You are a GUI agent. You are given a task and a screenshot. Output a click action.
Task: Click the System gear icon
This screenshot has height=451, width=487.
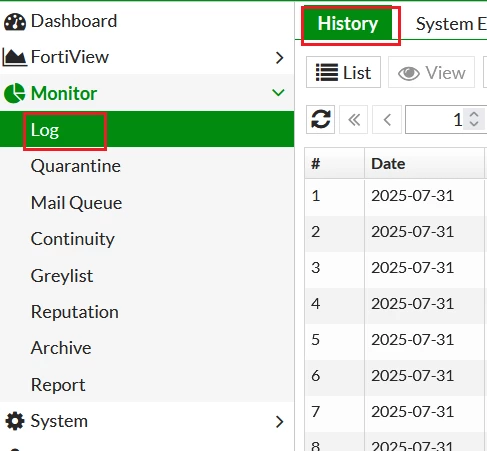tap(15, 421)
